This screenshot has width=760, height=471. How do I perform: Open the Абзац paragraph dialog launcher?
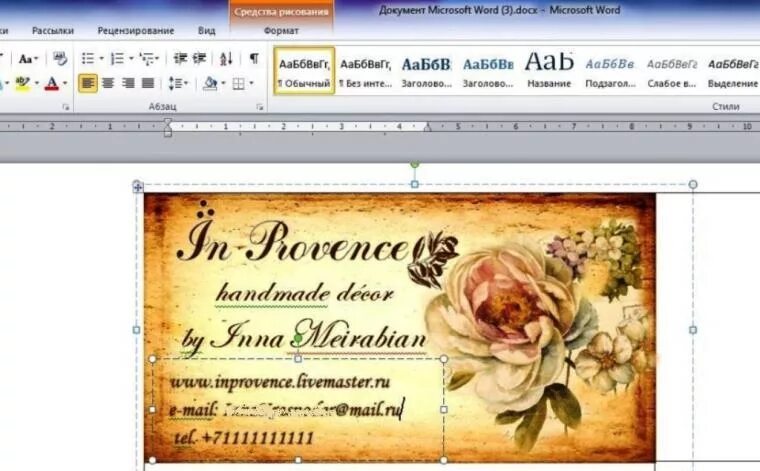pos(260,107)
